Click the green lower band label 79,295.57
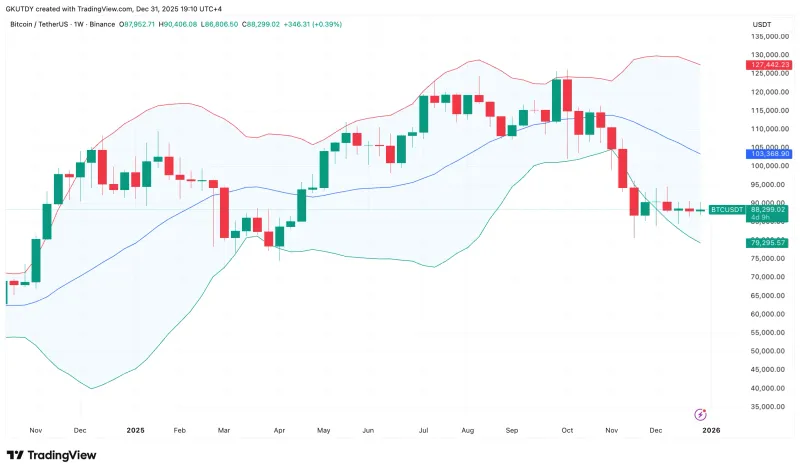 pos(767,243)
